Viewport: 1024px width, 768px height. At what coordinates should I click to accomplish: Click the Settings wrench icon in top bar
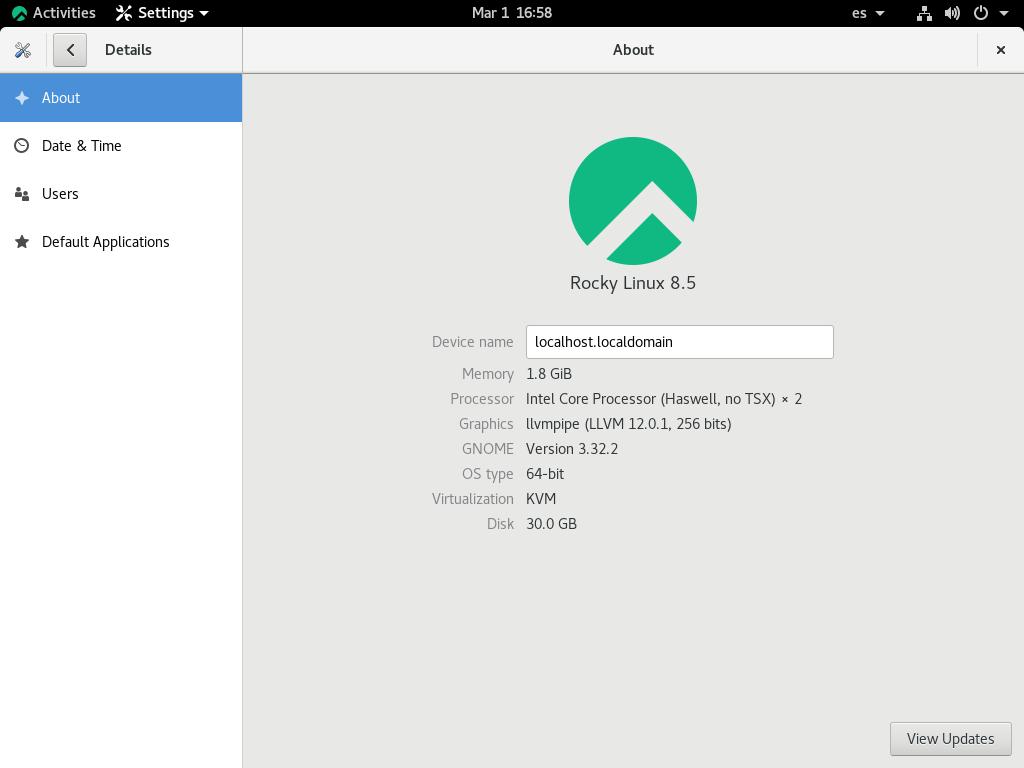click(123, 13)
